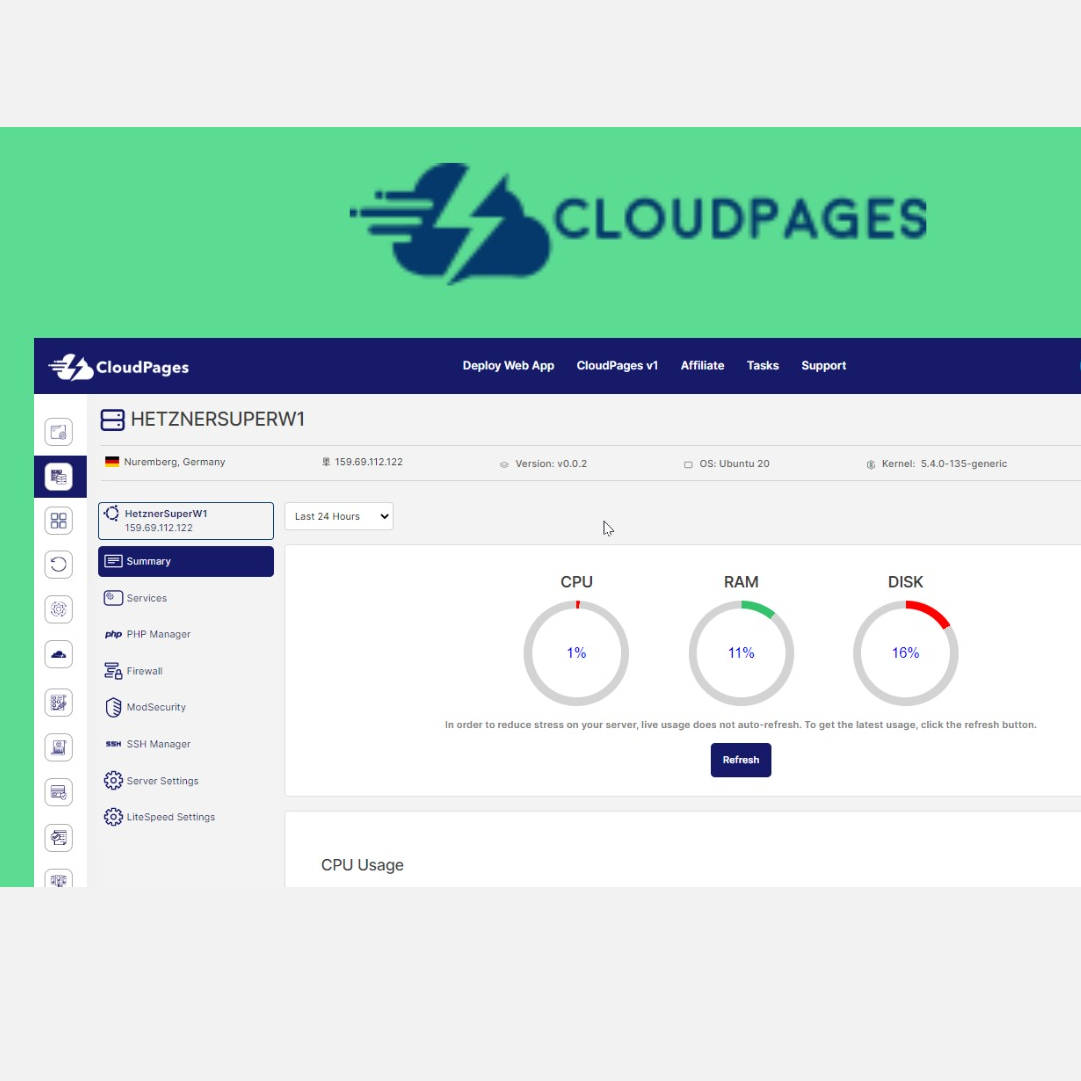Open the four-squares grid sidebar icon
The image size is (1081, 1081).
pos(59,521)
